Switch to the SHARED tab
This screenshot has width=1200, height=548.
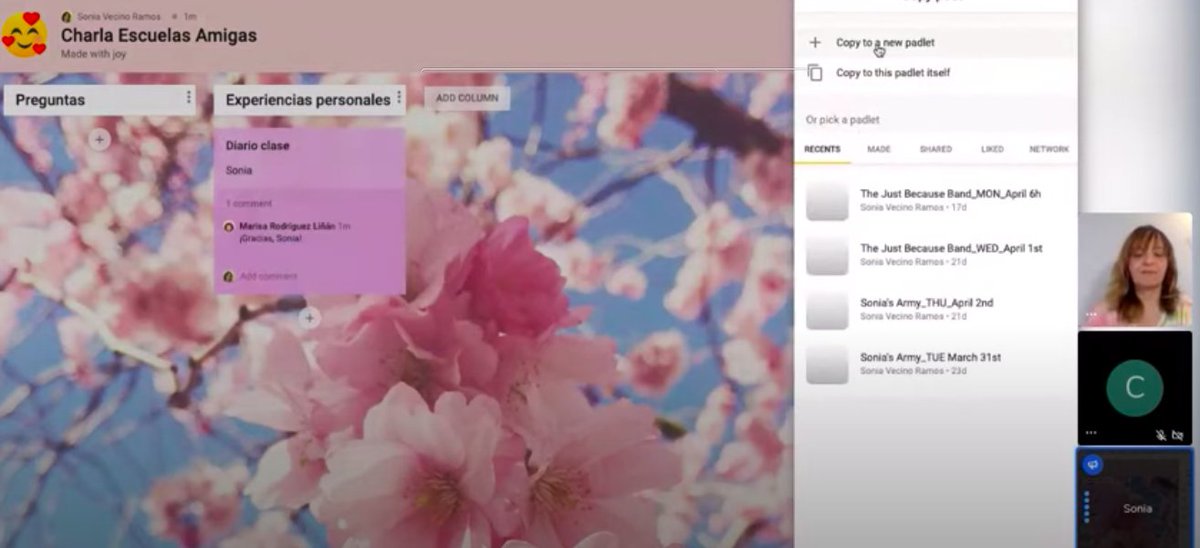pyautogui.click(x=936, y=149)
